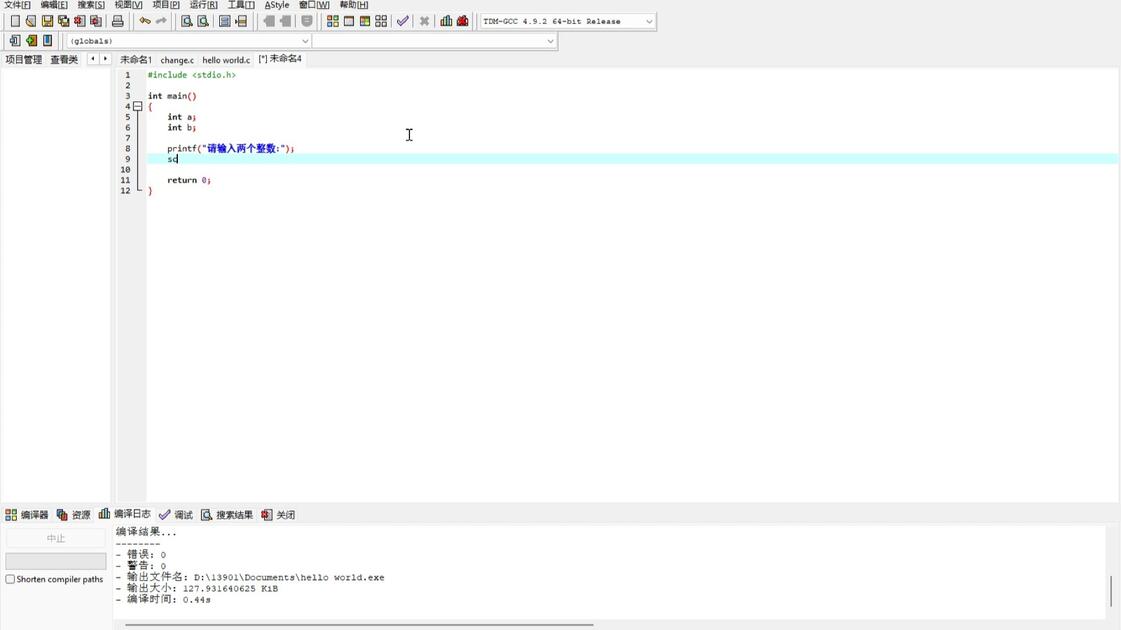Collapse the main function code fold
Image resolution: width=1121 pixels, height=630 pixels.
pos(138,107)
